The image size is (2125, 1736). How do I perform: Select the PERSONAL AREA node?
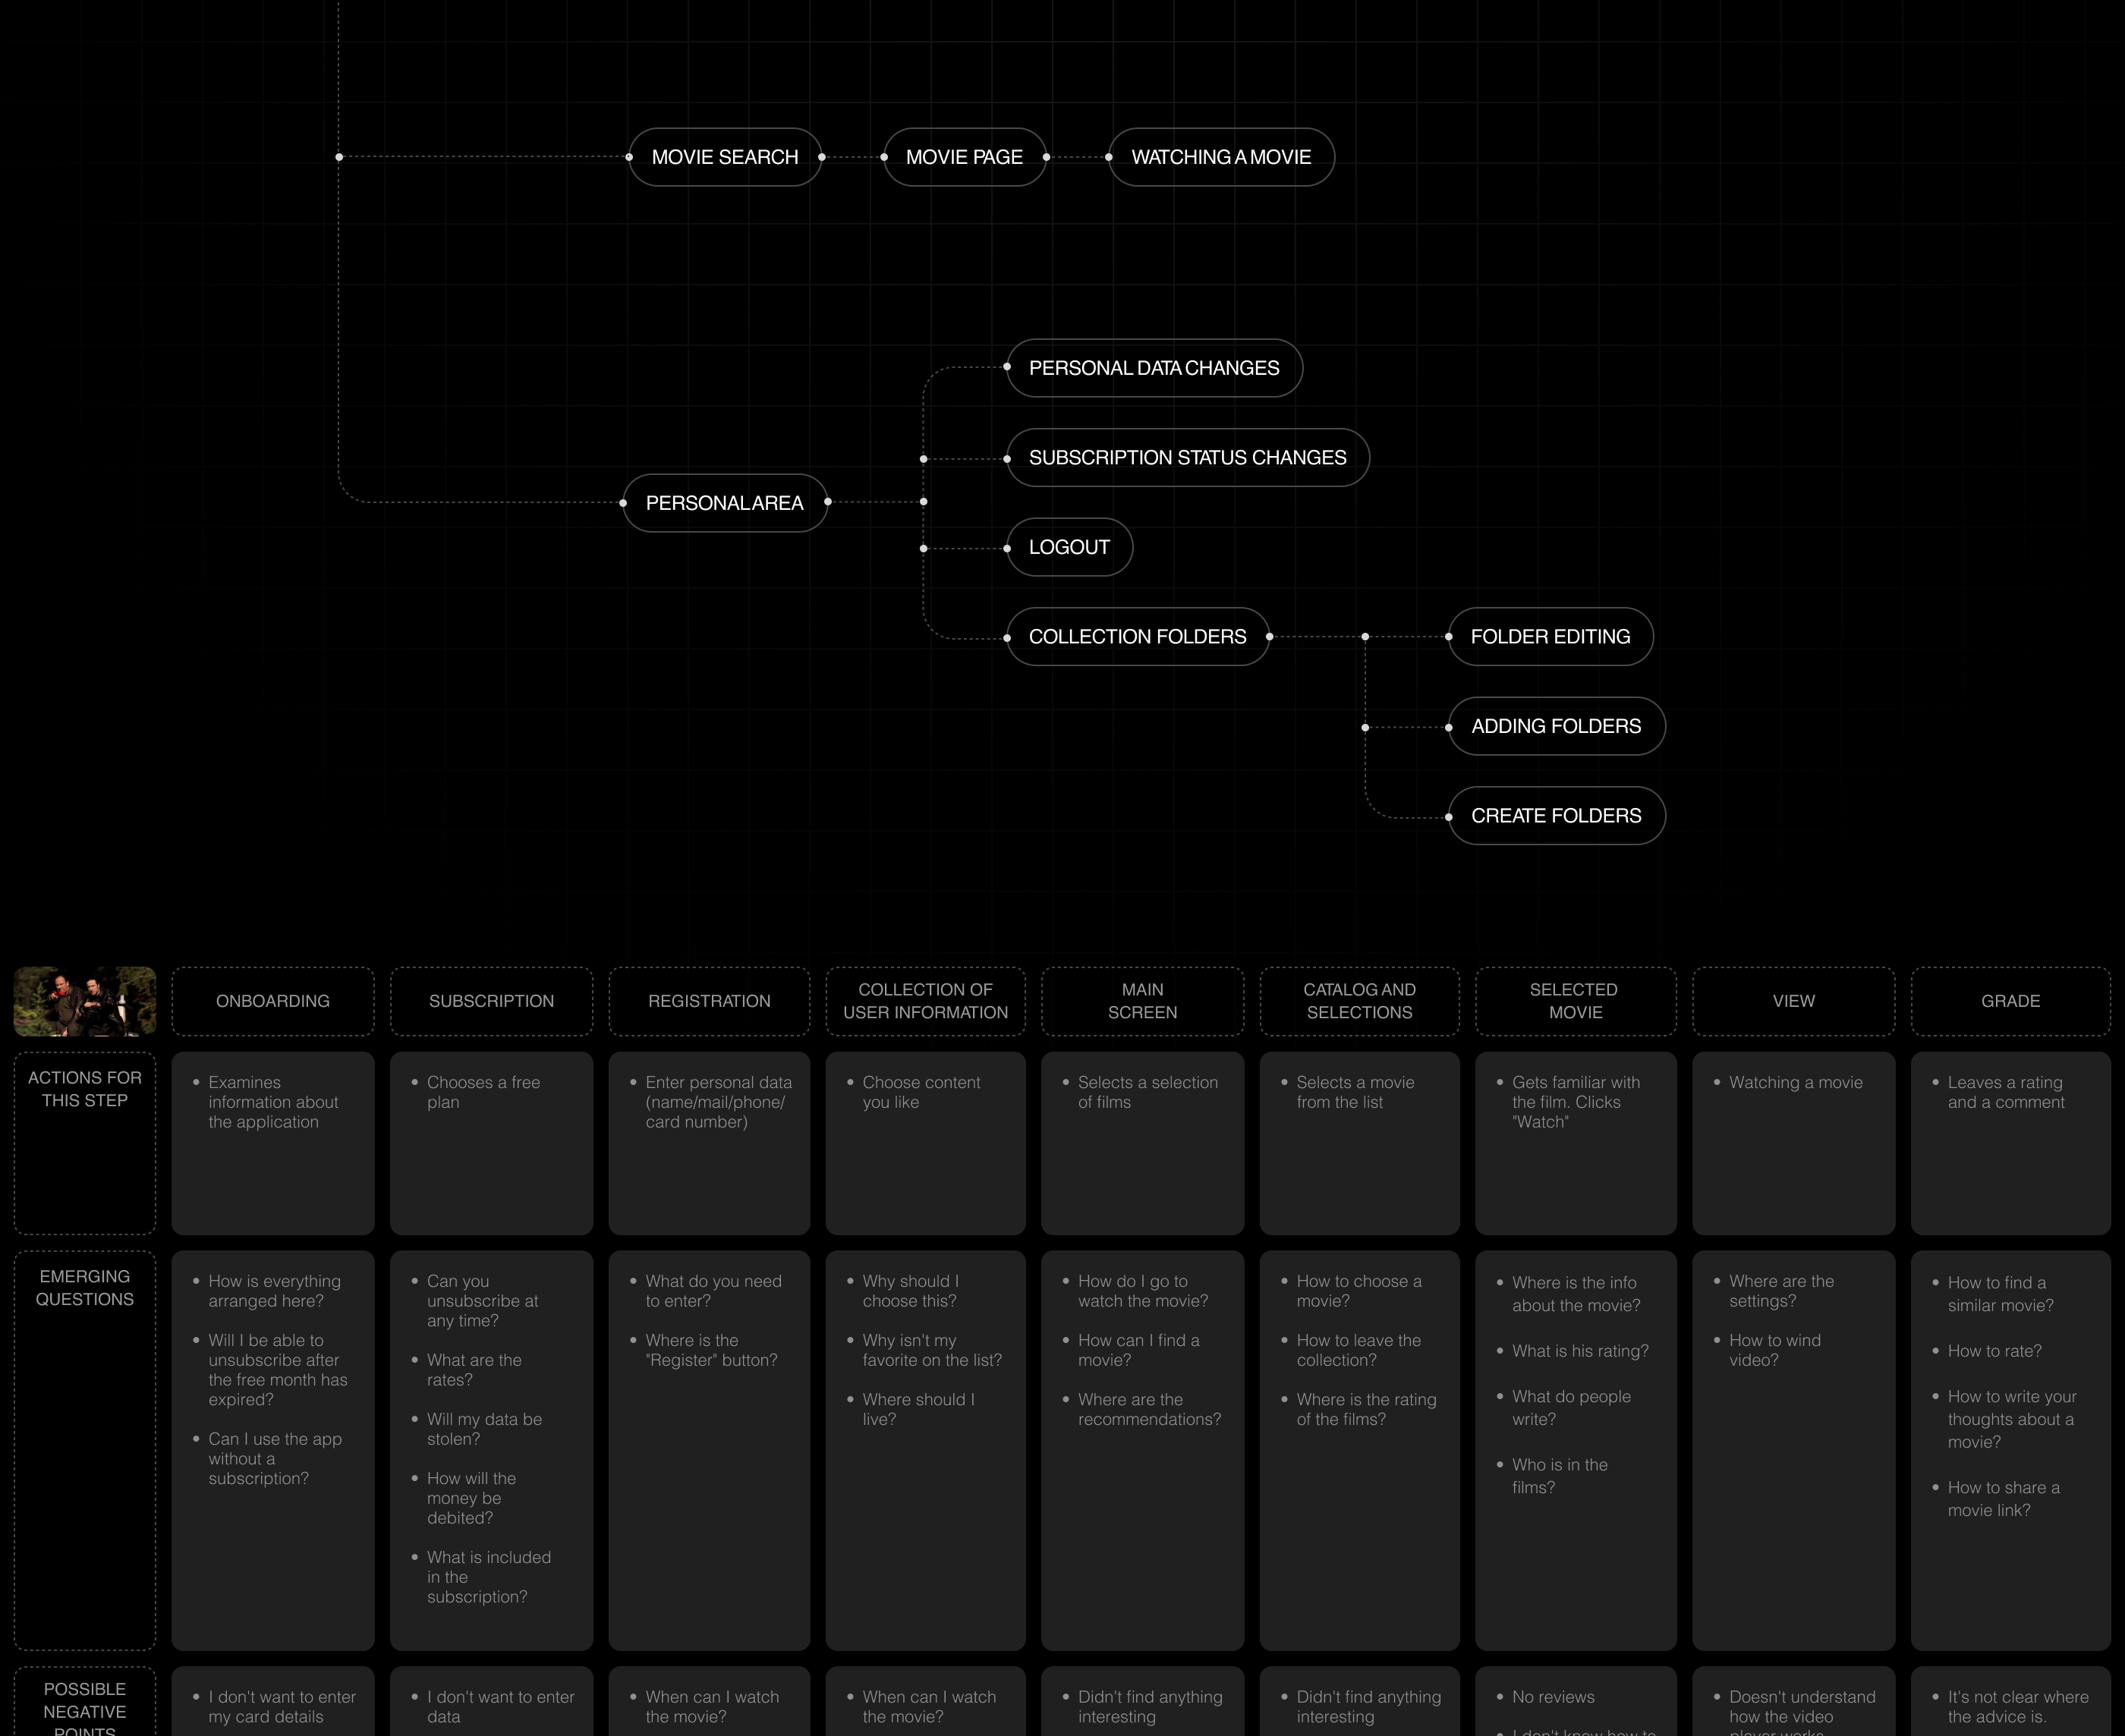click(725, 503)
